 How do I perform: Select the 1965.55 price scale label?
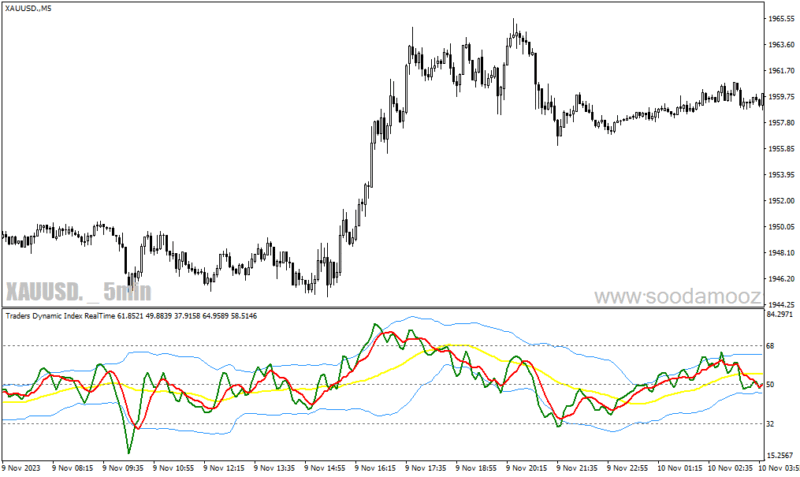(x=781, y=18)
